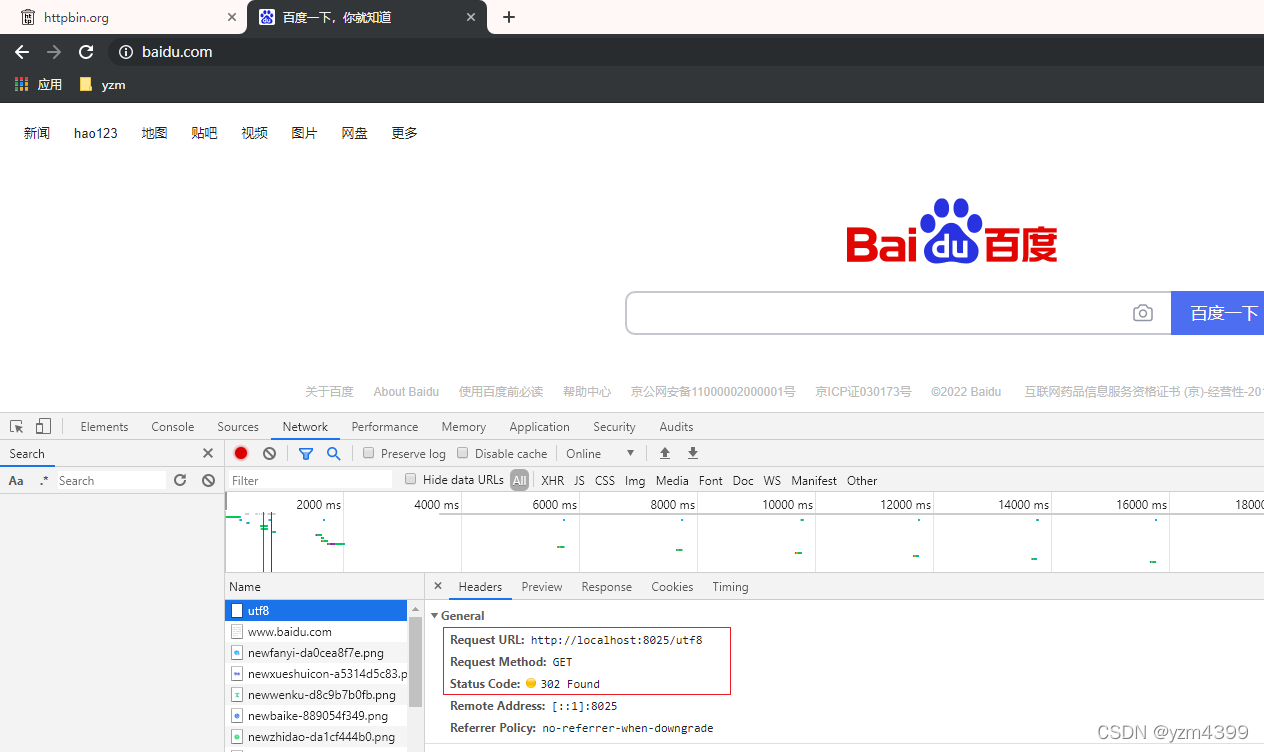1264x752 pixels.
Task: Switch to the httpbin.org tab
Action: point(124,17)
